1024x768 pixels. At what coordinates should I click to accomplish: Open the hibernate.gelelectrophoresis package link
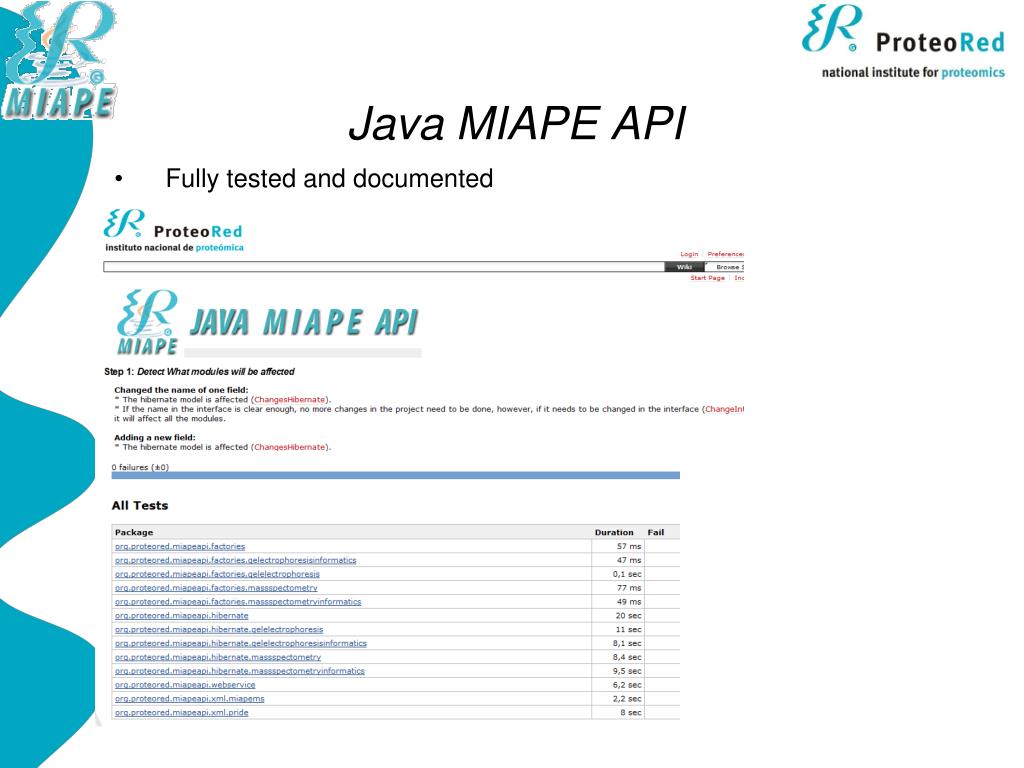(x=219, y=630)
